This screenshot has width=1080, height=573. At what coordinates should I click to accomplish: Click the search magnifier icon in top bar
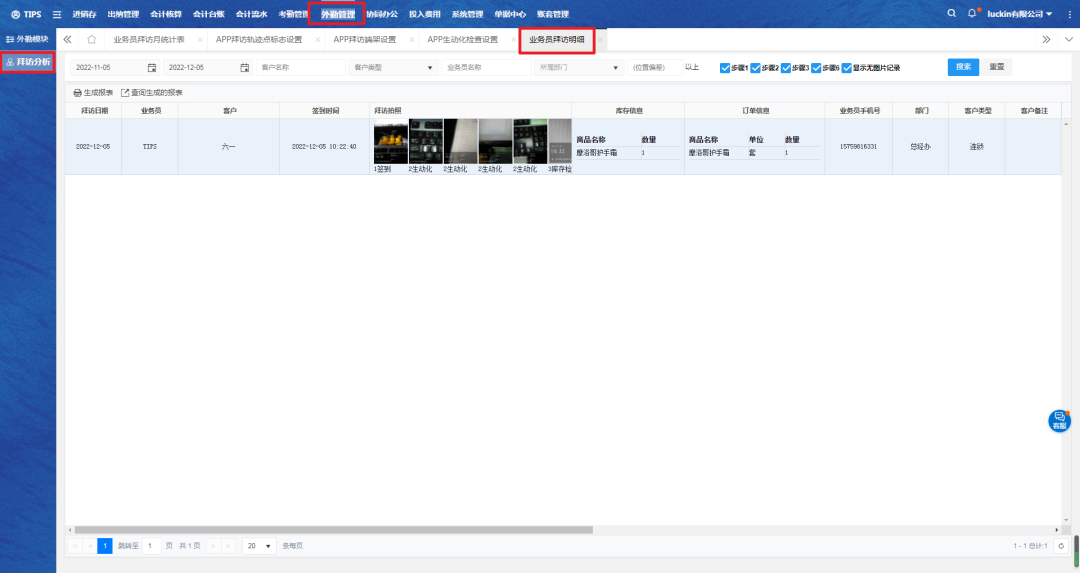(x=951, y=14)
